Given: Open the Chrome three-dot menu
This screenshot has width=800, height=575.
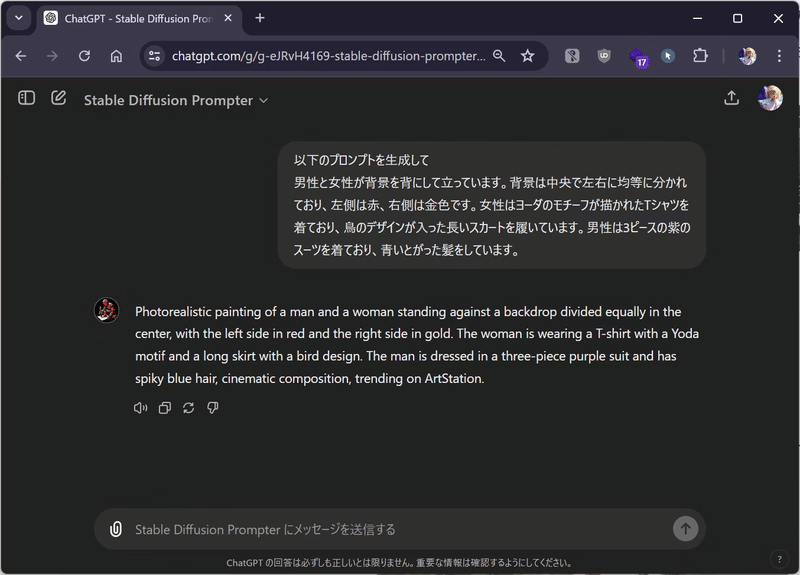Looking at the screenshot, I should point(779,56).
